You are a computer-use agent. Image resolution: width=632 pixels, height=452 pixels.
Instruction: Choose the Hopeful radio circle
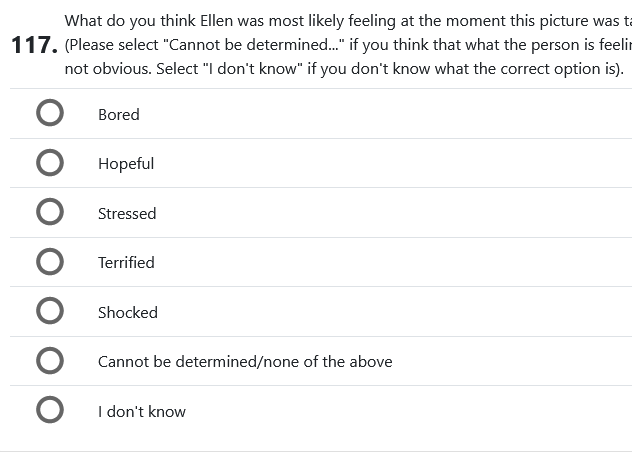click(x=50, y=163)
